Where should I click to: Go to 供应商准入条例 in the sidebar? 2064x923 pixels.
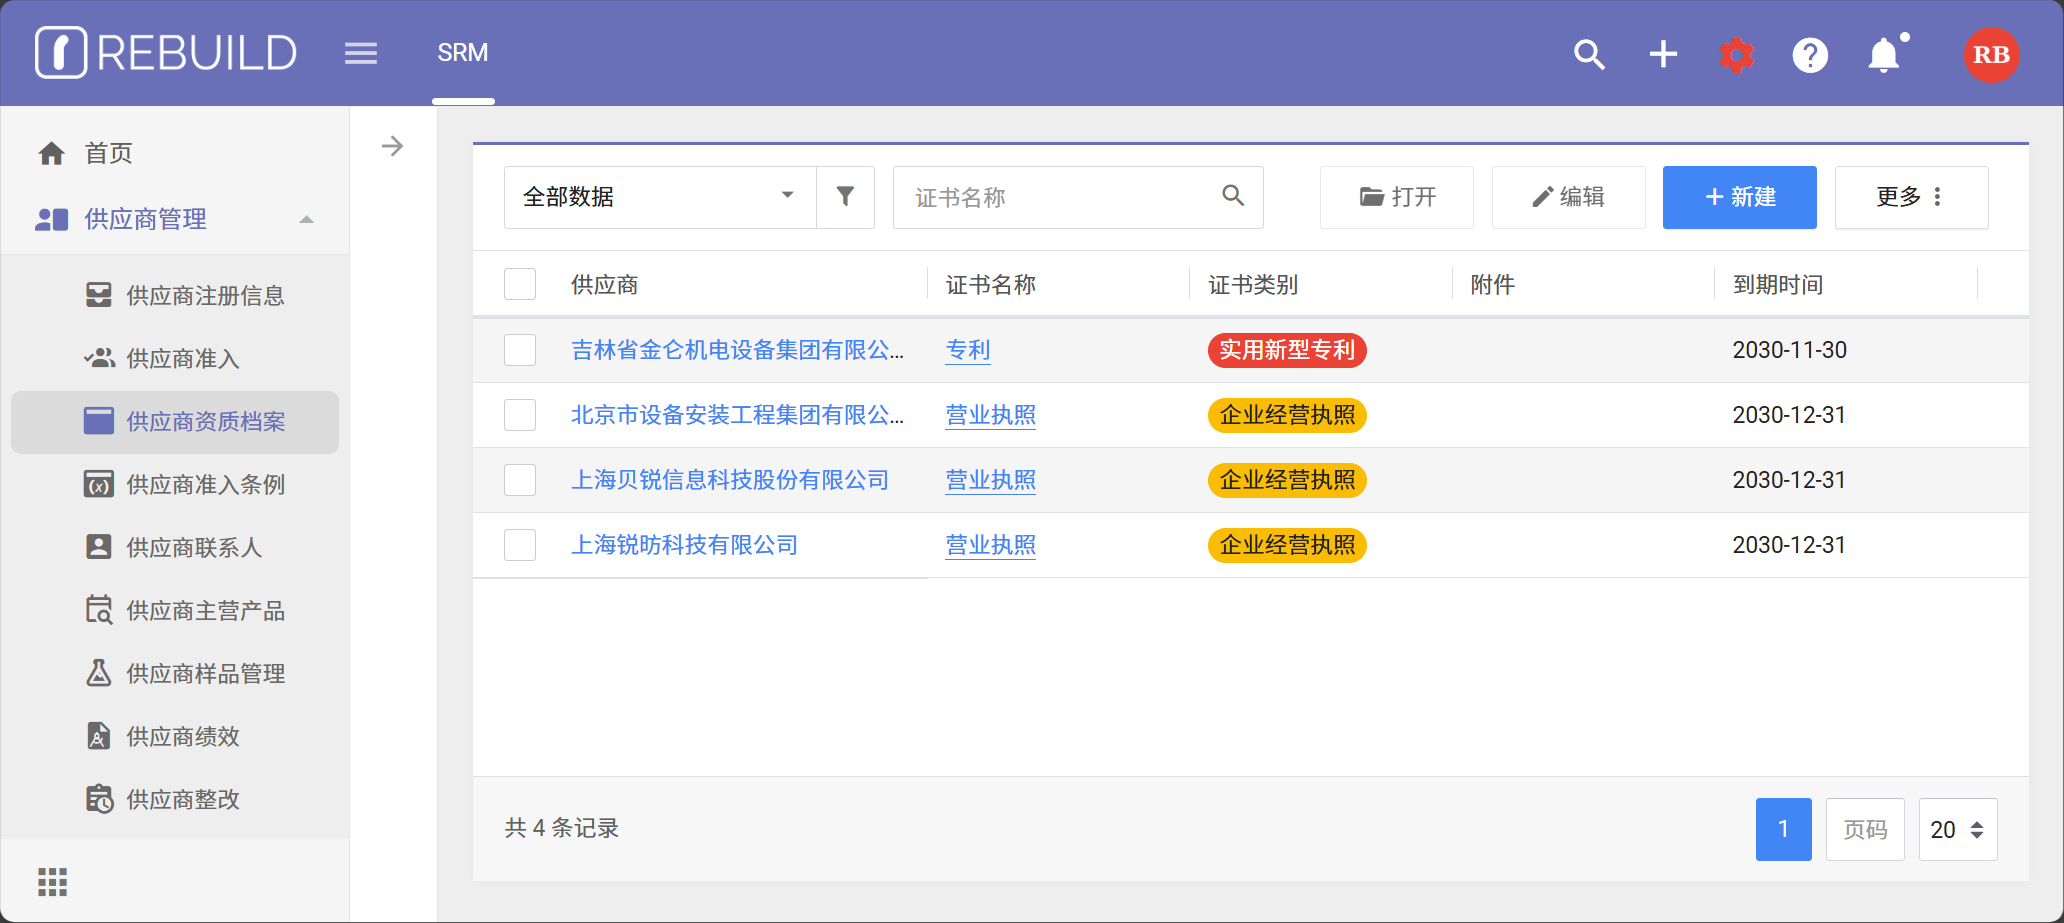[205, 485]
